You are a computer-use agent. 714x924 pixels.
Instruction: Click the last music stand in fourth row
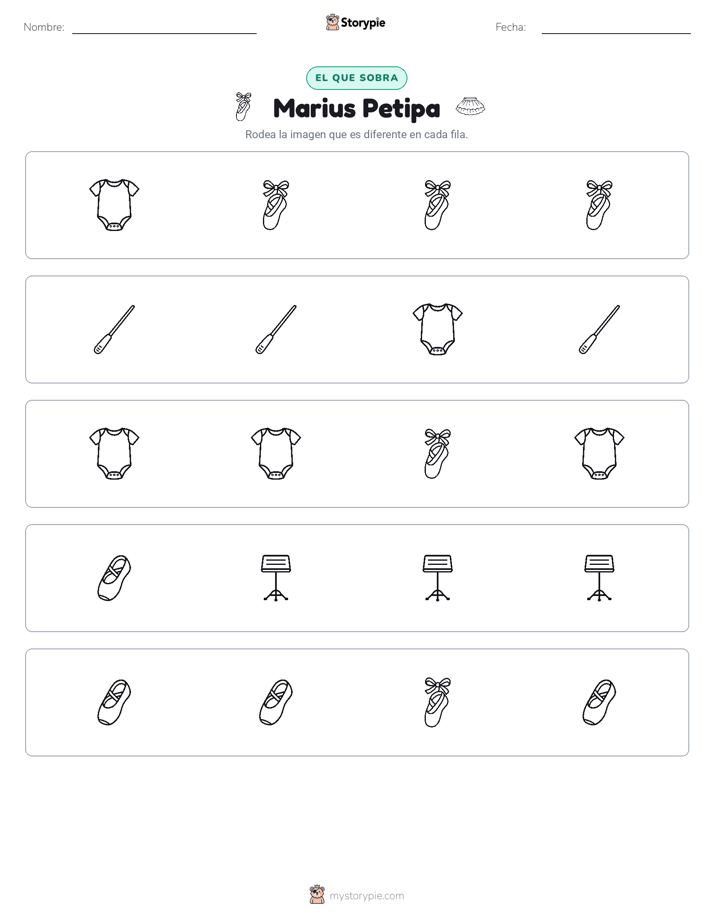pos(599,578)
